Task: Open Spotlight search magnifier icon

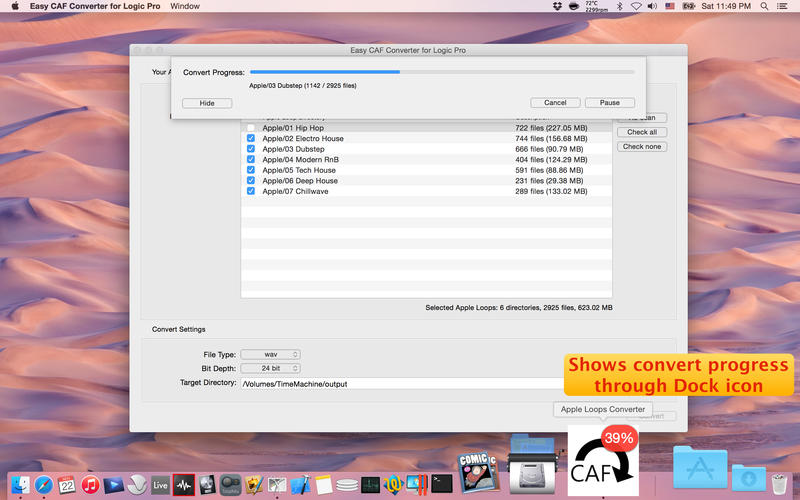Action: [760, 6]
